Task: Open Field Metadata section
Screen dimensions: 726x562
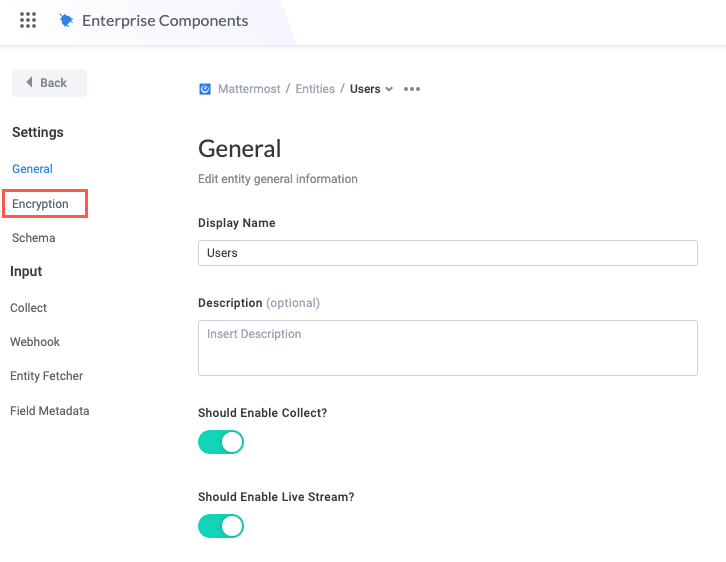Action: click(x=50, y=411)
